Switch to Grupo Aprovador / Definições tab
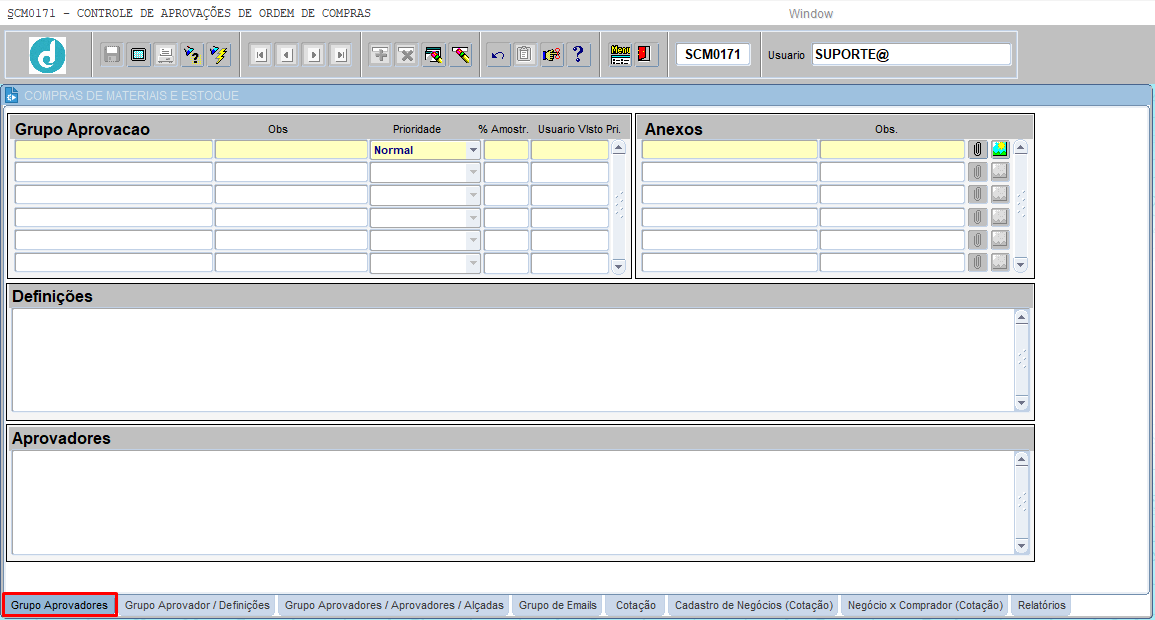The width and height of the screenshot is (1155, 620). [197, 605]
